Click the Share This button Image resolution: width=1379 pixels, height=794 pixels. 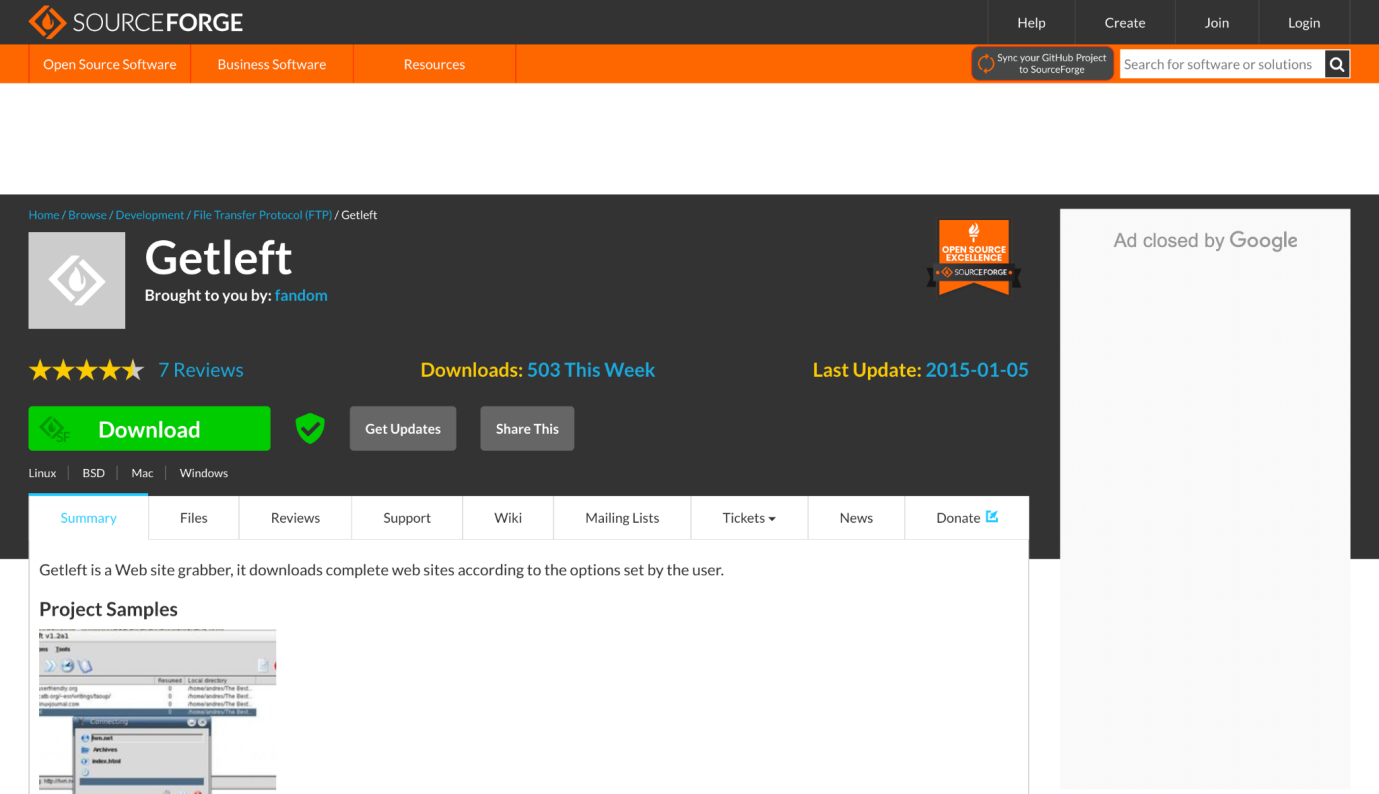527,428
